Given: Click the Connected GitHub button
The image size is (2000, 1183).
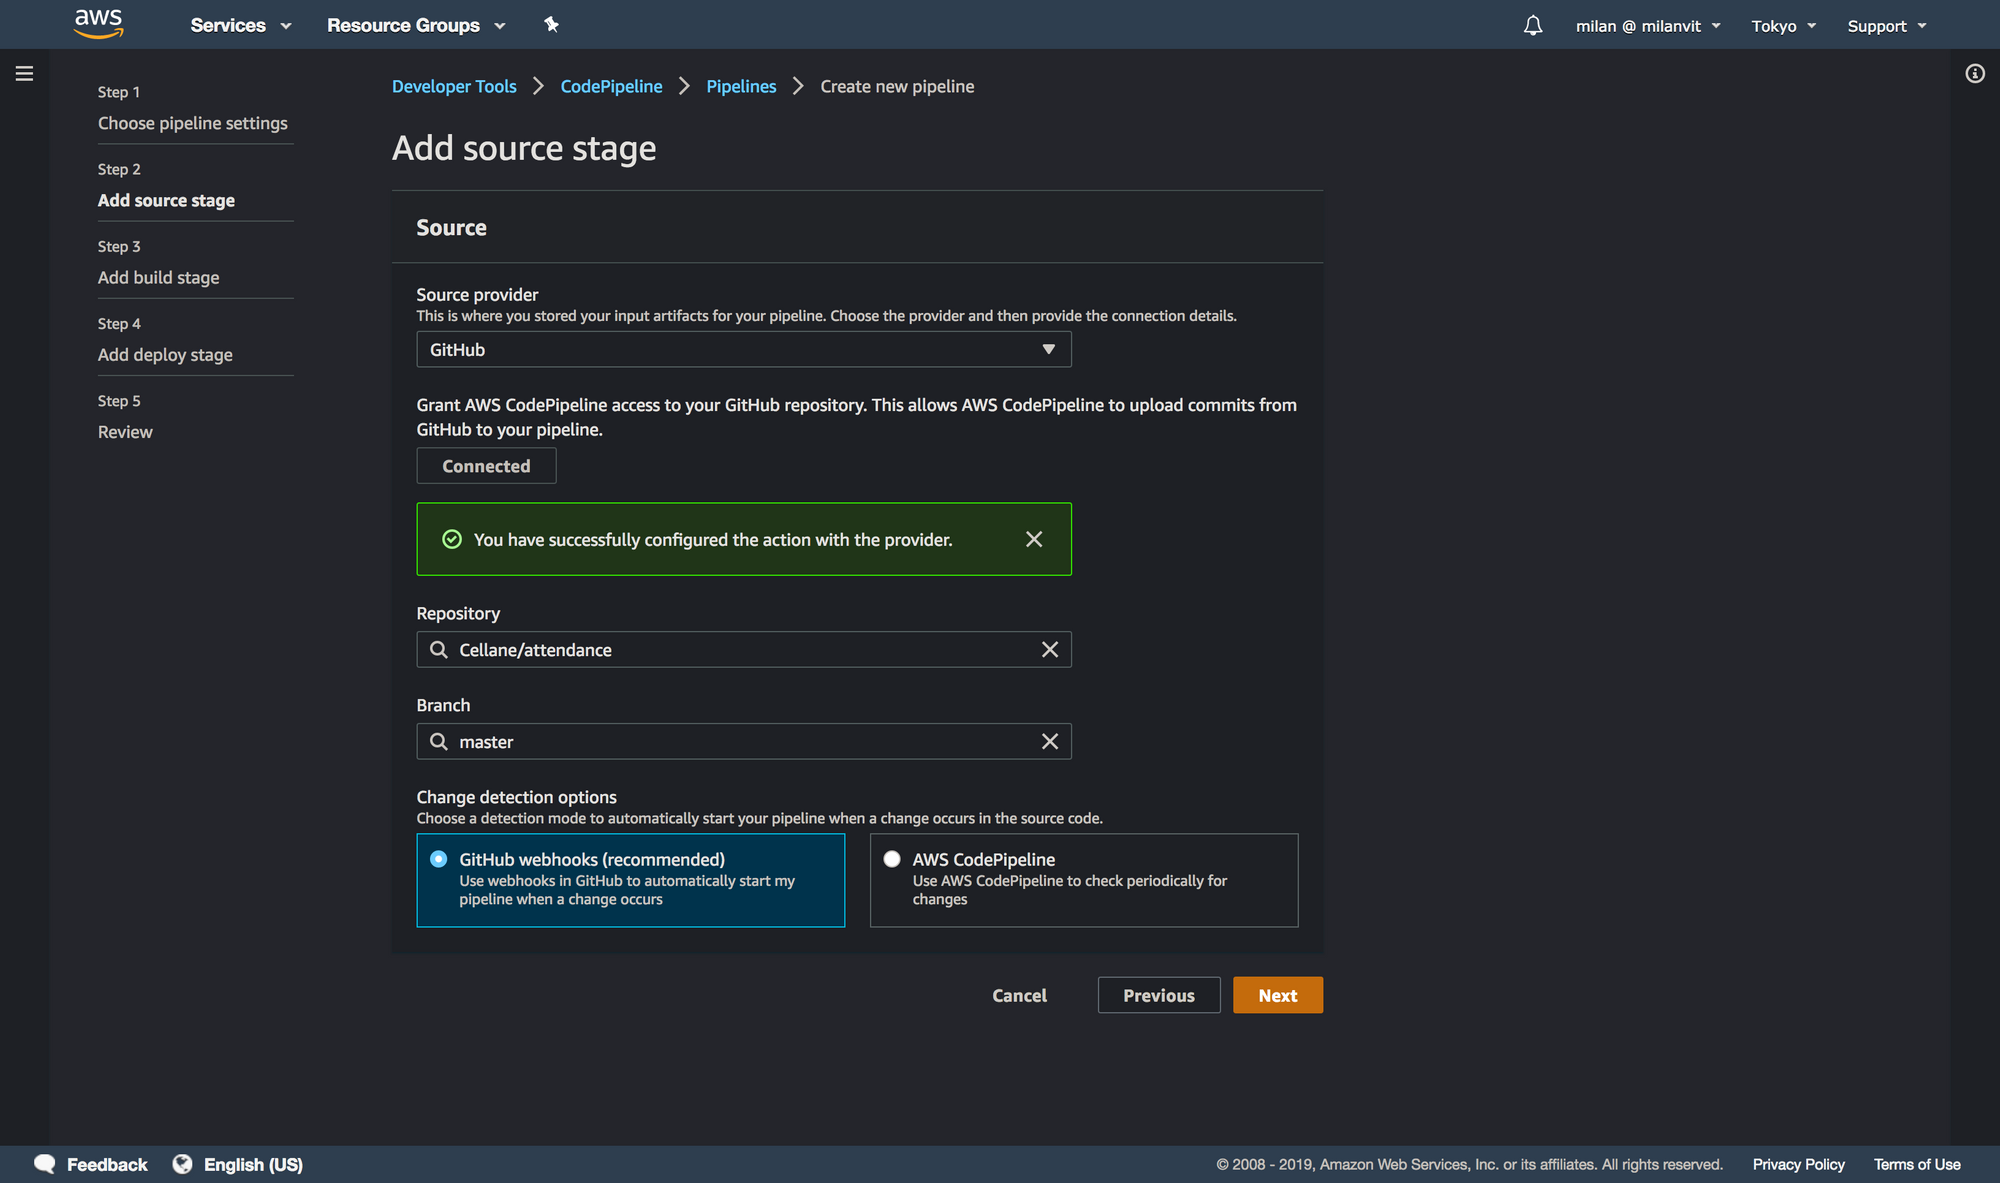Looking at the screenshot, I should tap(486, 466).
